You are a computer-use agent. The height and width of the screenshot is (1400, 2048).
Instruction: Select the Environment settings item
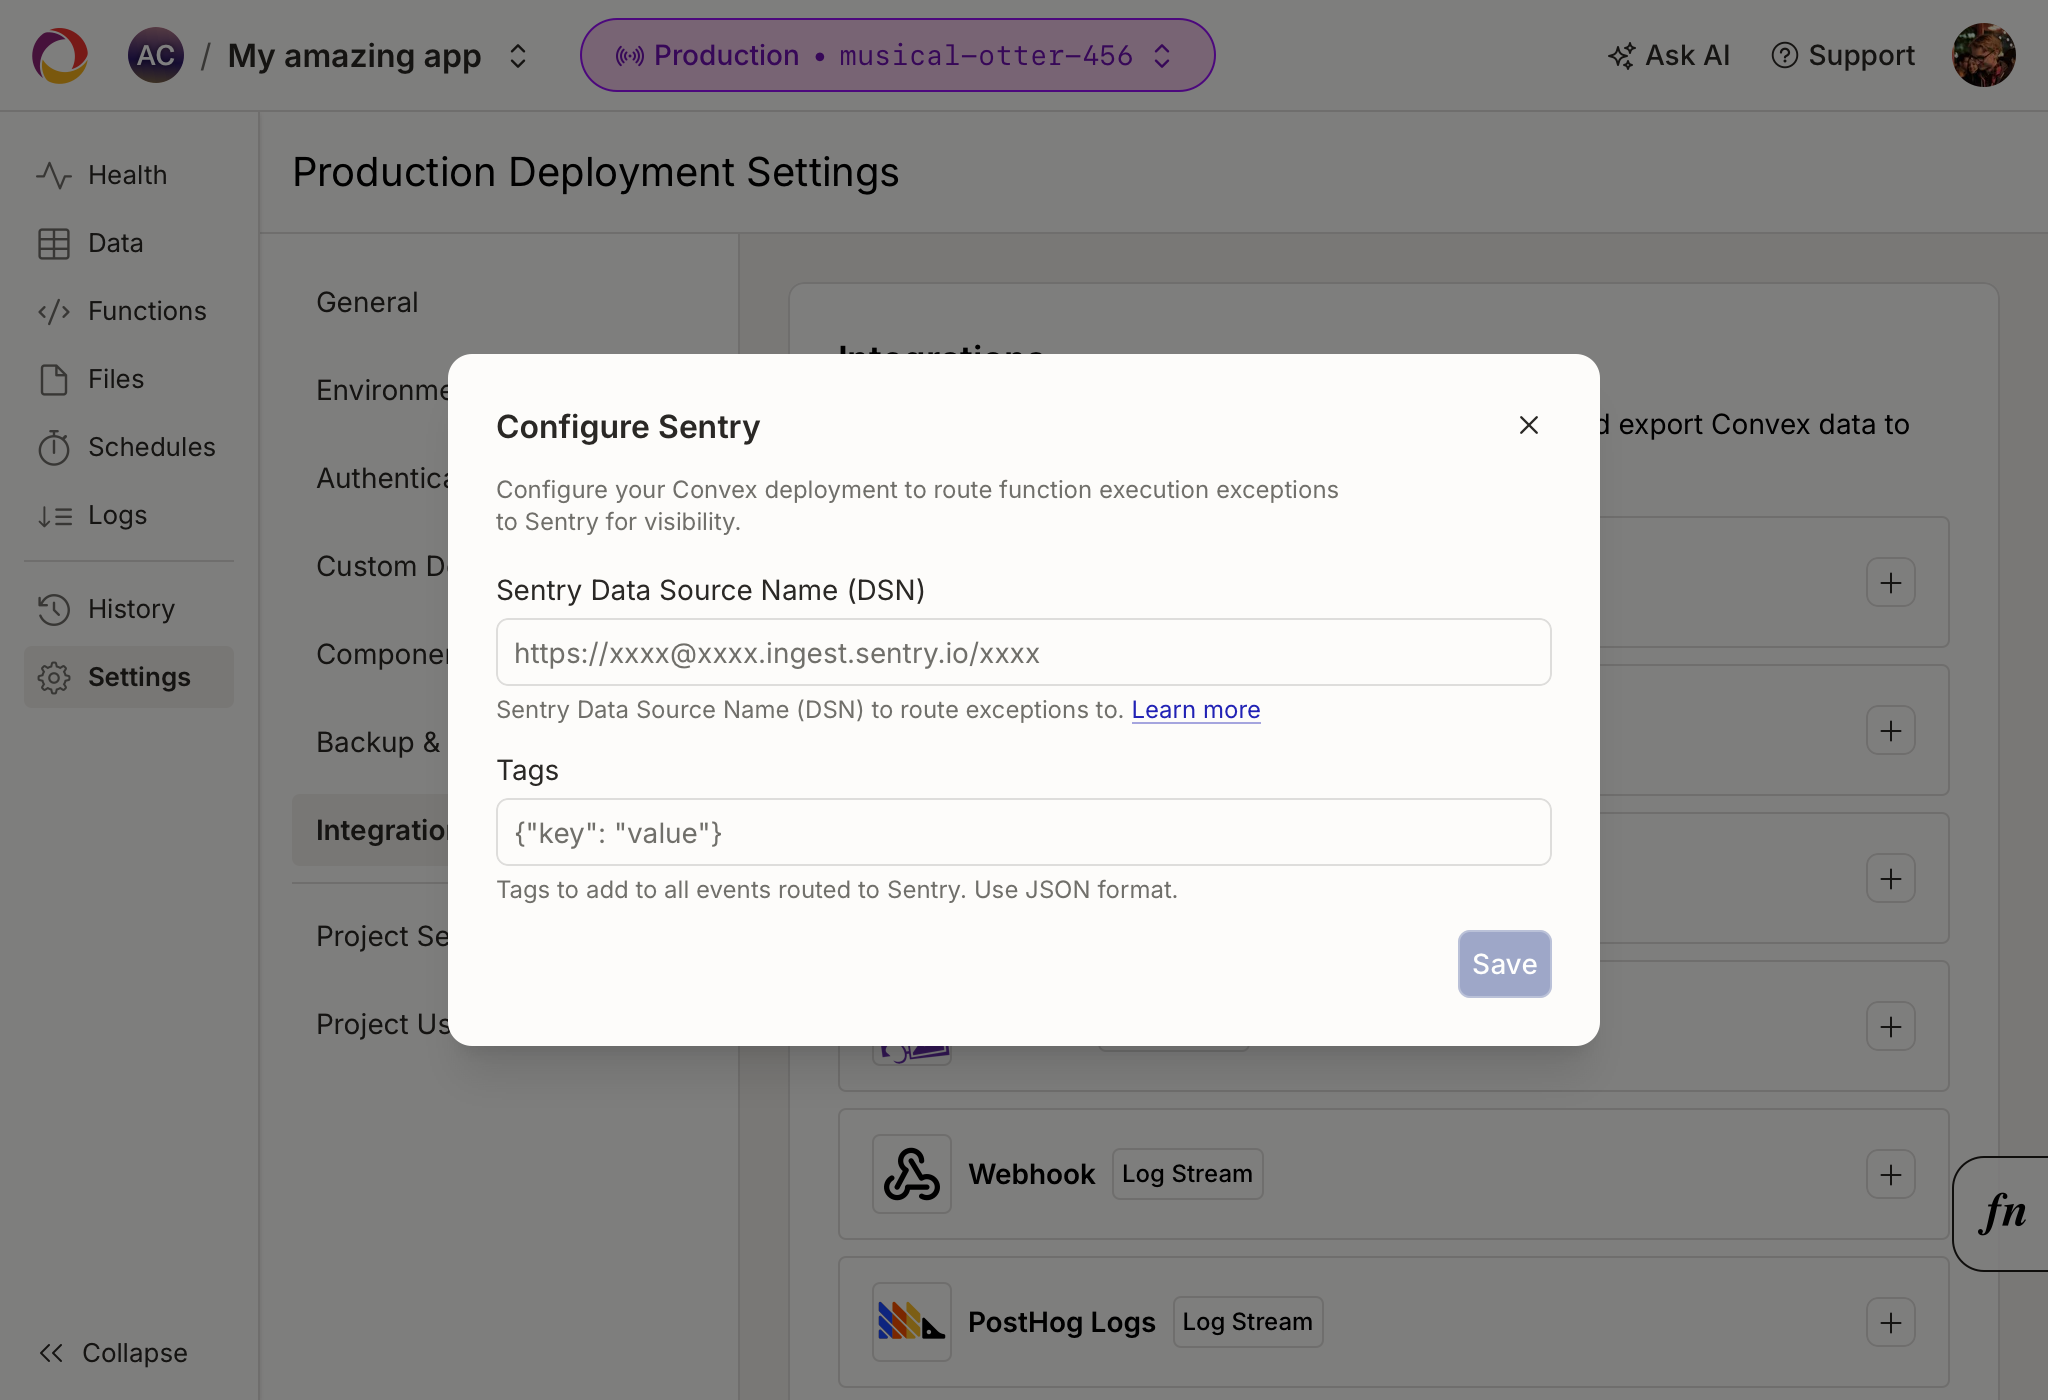tap(382, 390)
